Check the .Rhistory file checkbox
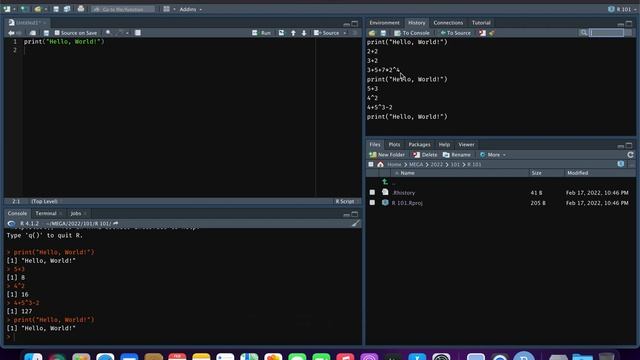The width and height of the screenshot is (640, 360). pos(372,192)
